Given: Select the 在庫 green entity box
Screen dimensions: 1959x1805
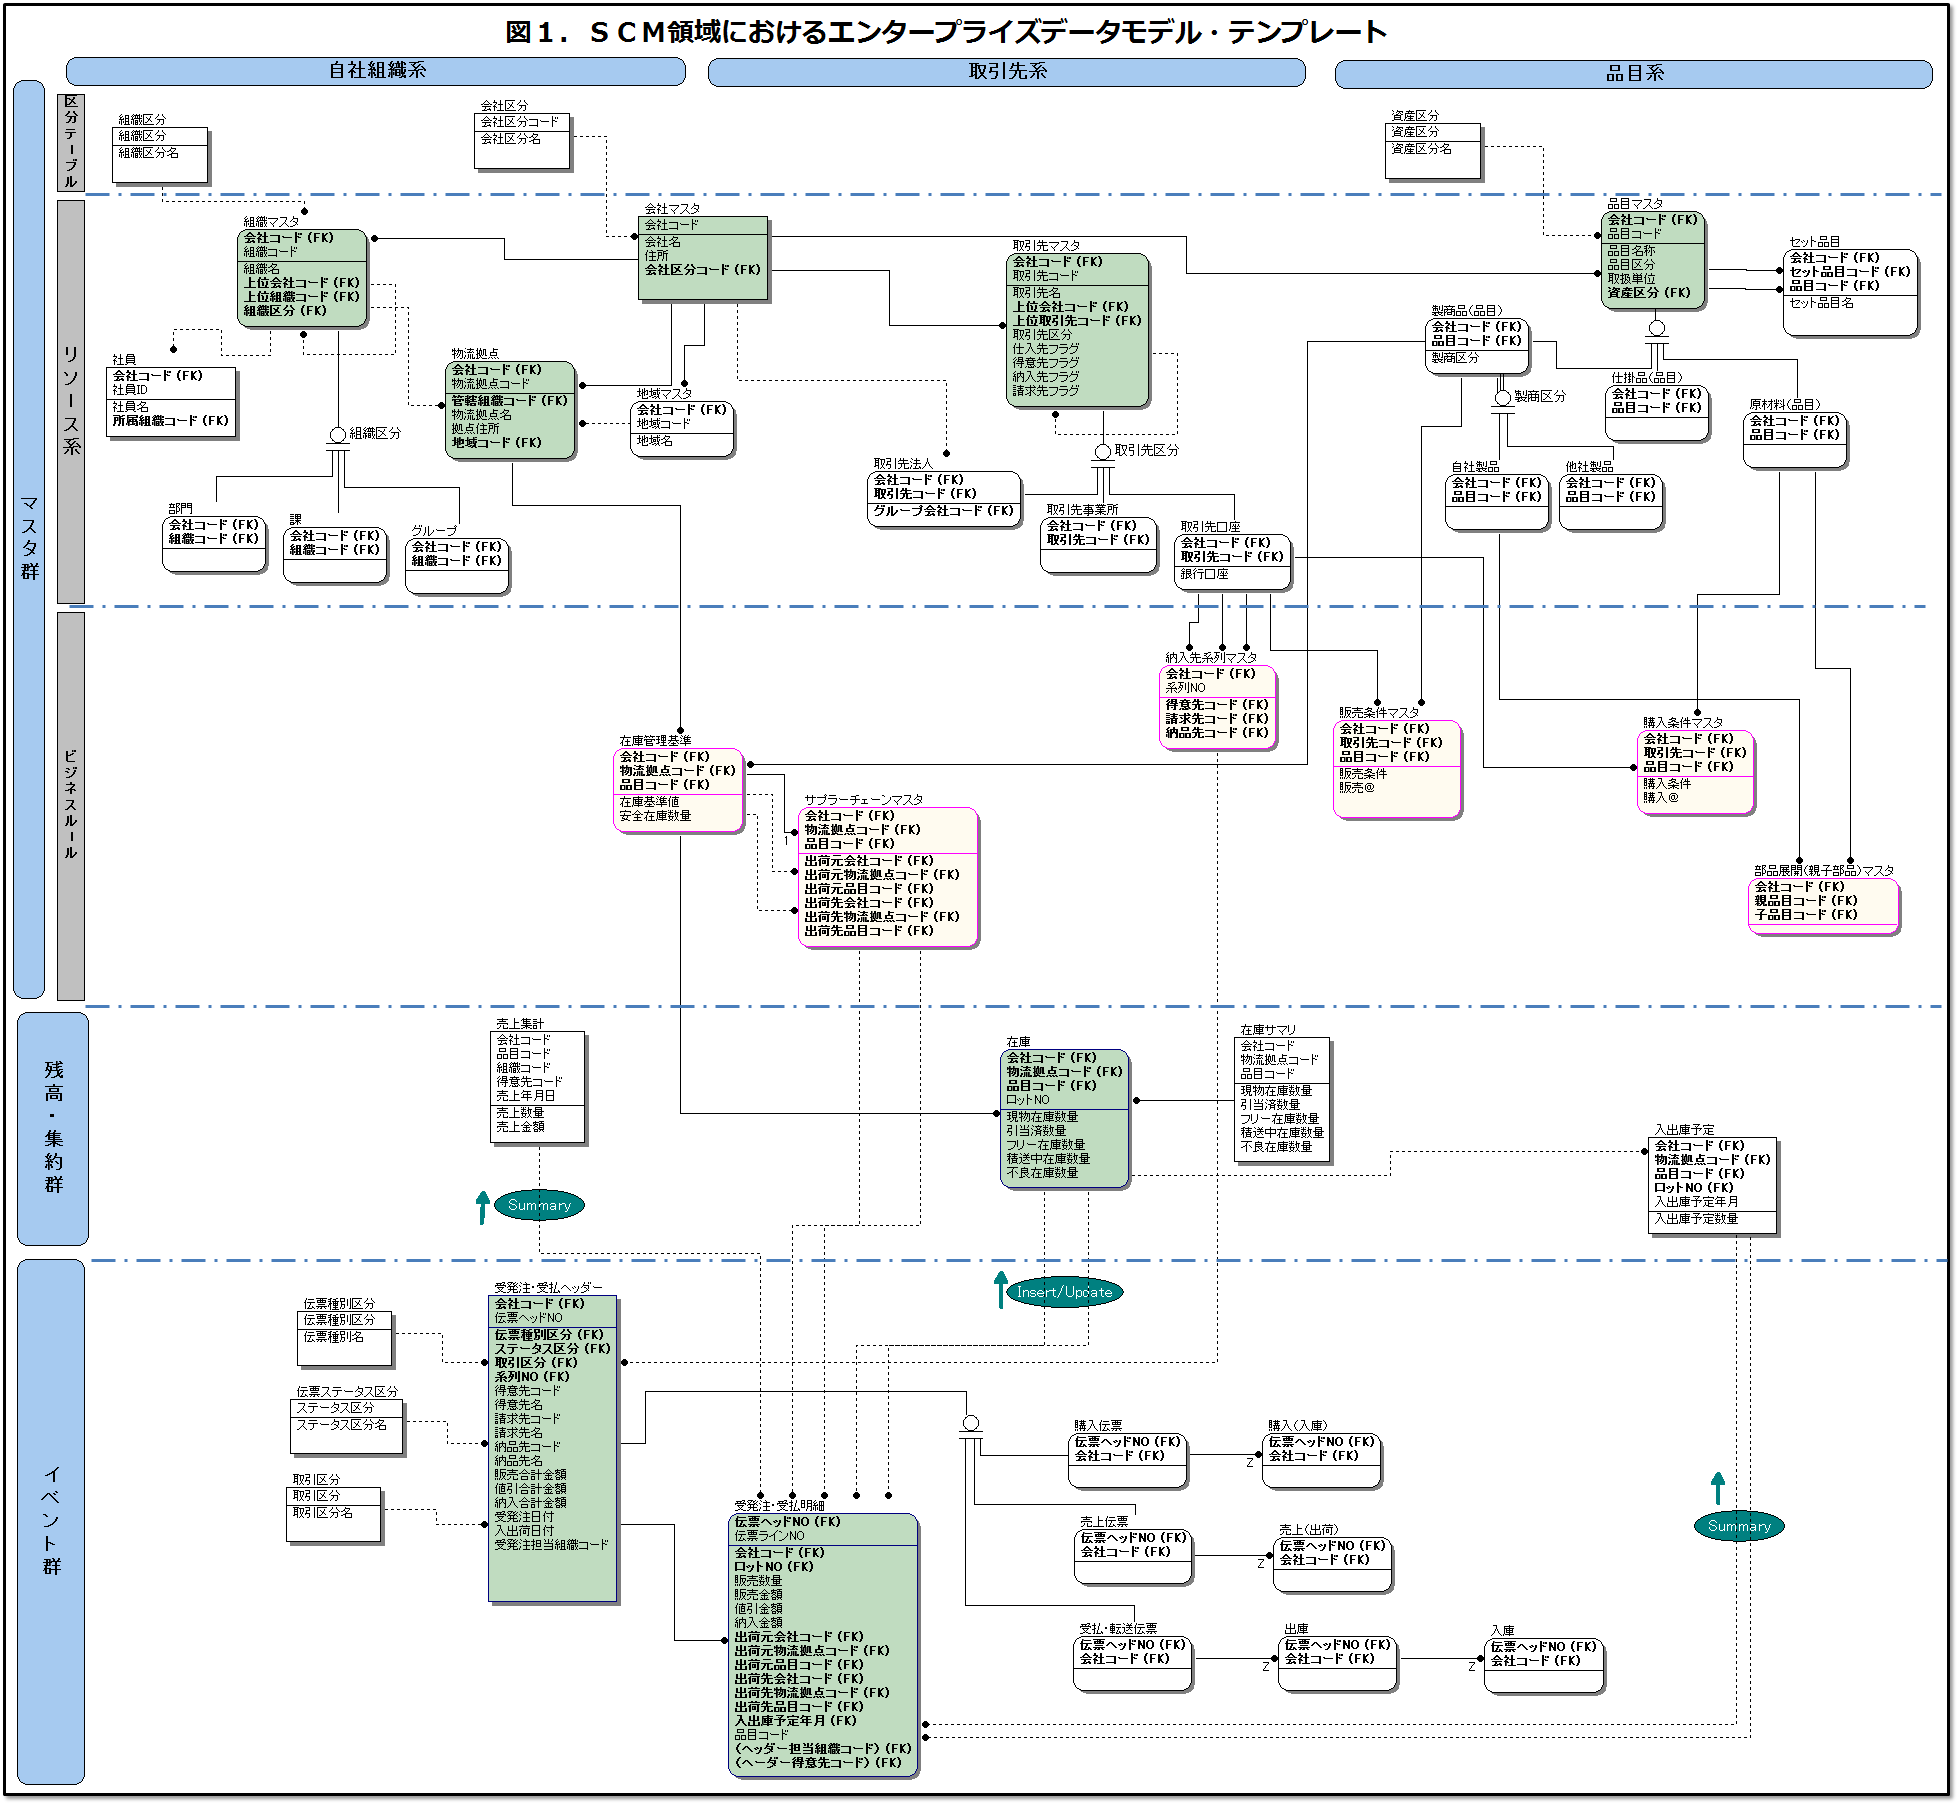Looking at the screenshot, I should click(x=1064, y=1118).
